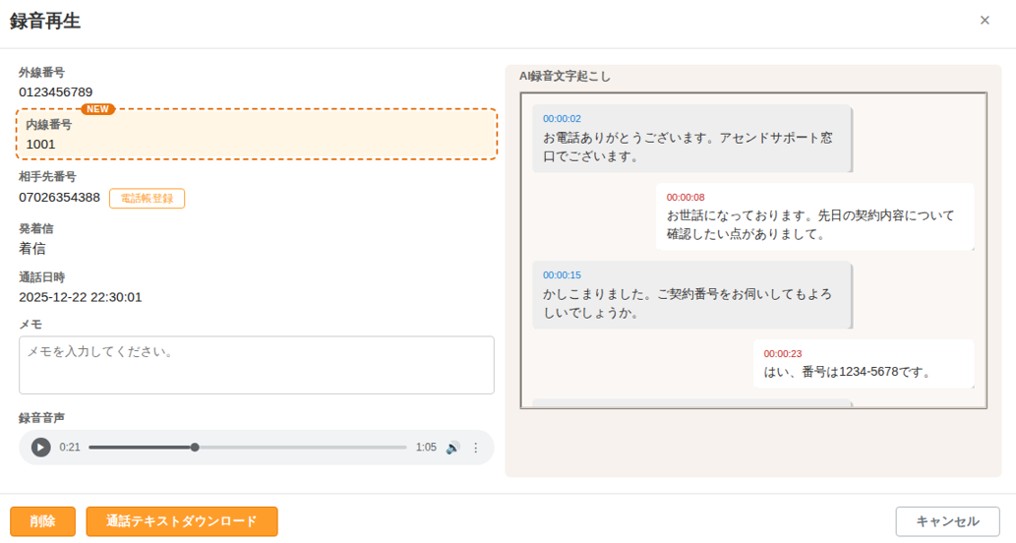This screenshot has width=1016, height=543.
Task: Click the 電話帳登録 button
Action: [x=147, y=198]
